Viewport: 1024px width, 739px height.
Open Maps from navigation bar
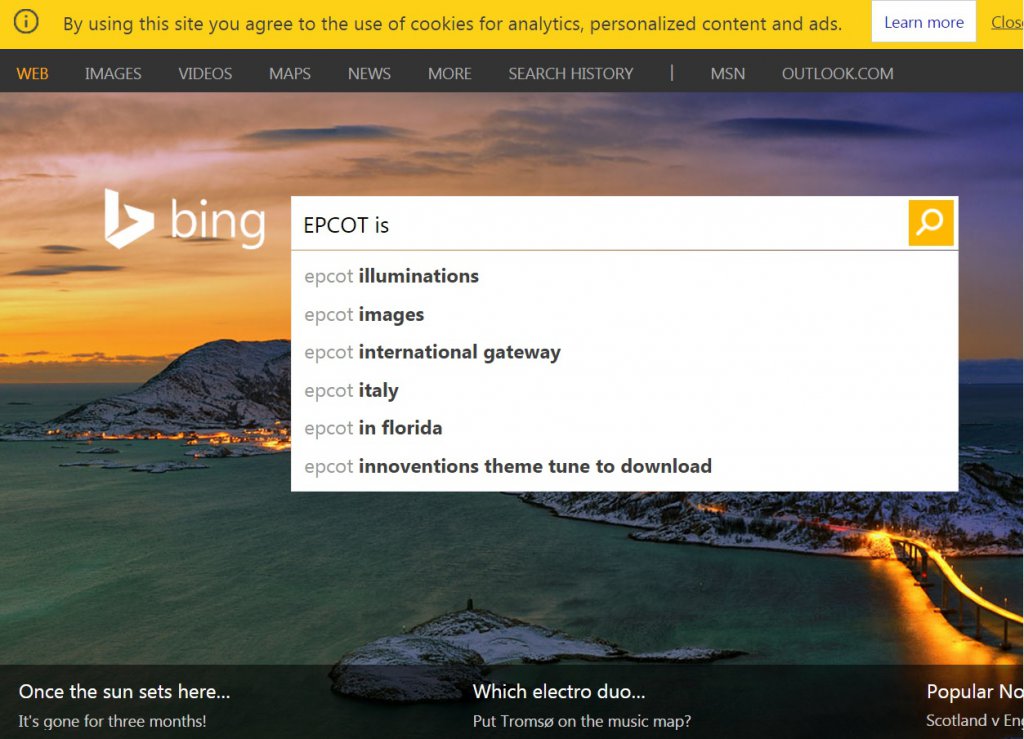[x=289, y=74]
